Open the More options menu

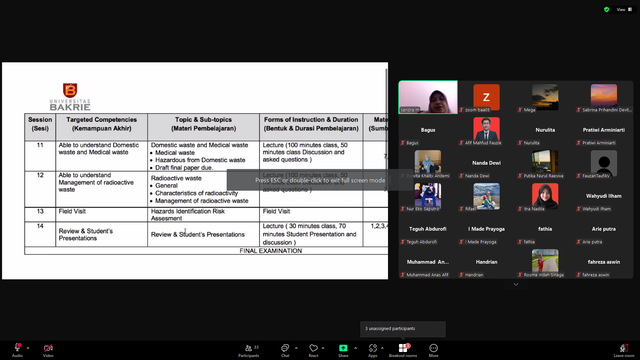click(x=433, y=349)
